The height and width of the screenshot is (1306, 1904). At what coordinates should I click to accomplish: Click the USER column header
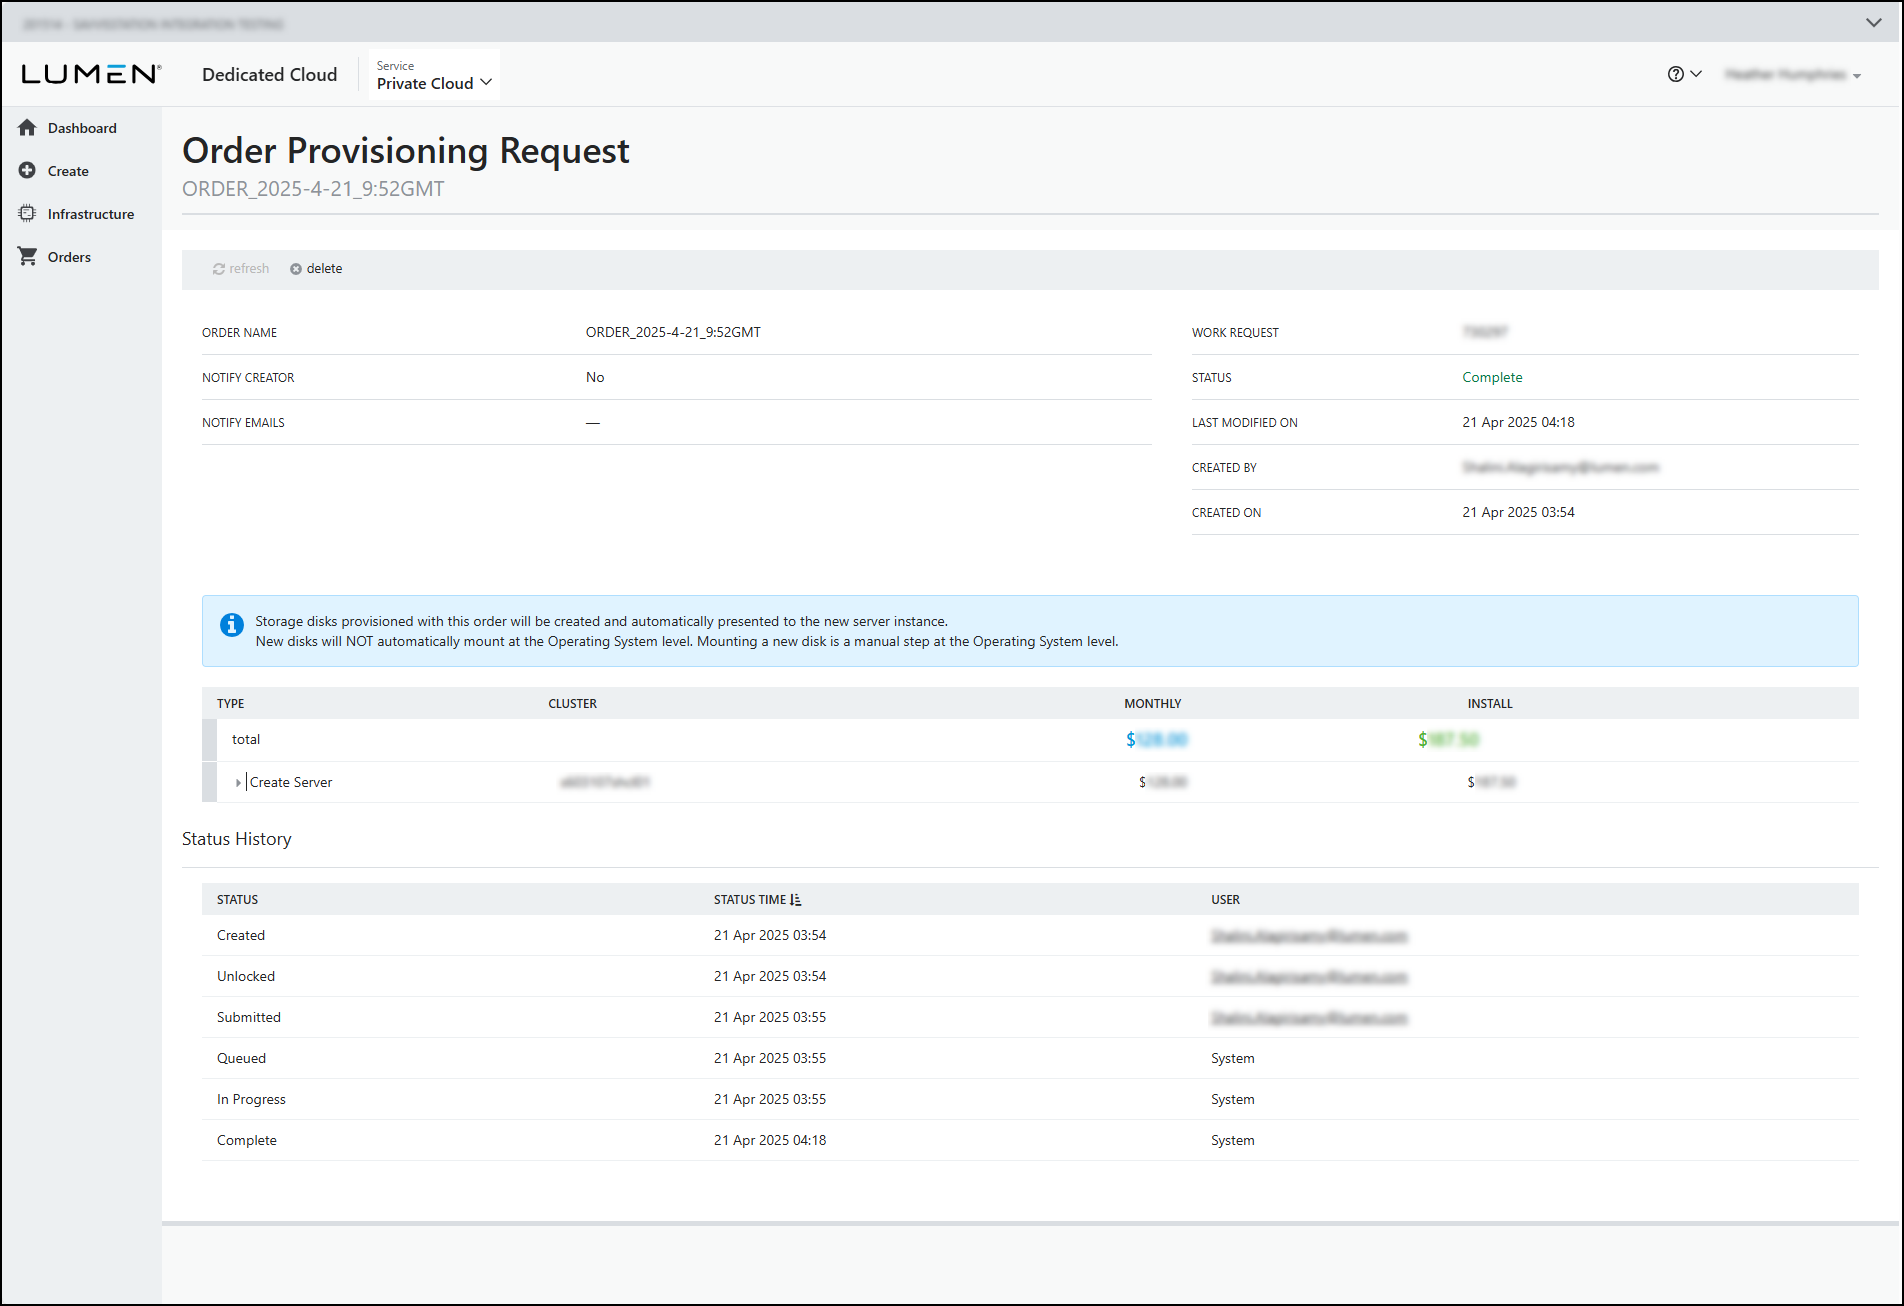(x=1225, y=900)
